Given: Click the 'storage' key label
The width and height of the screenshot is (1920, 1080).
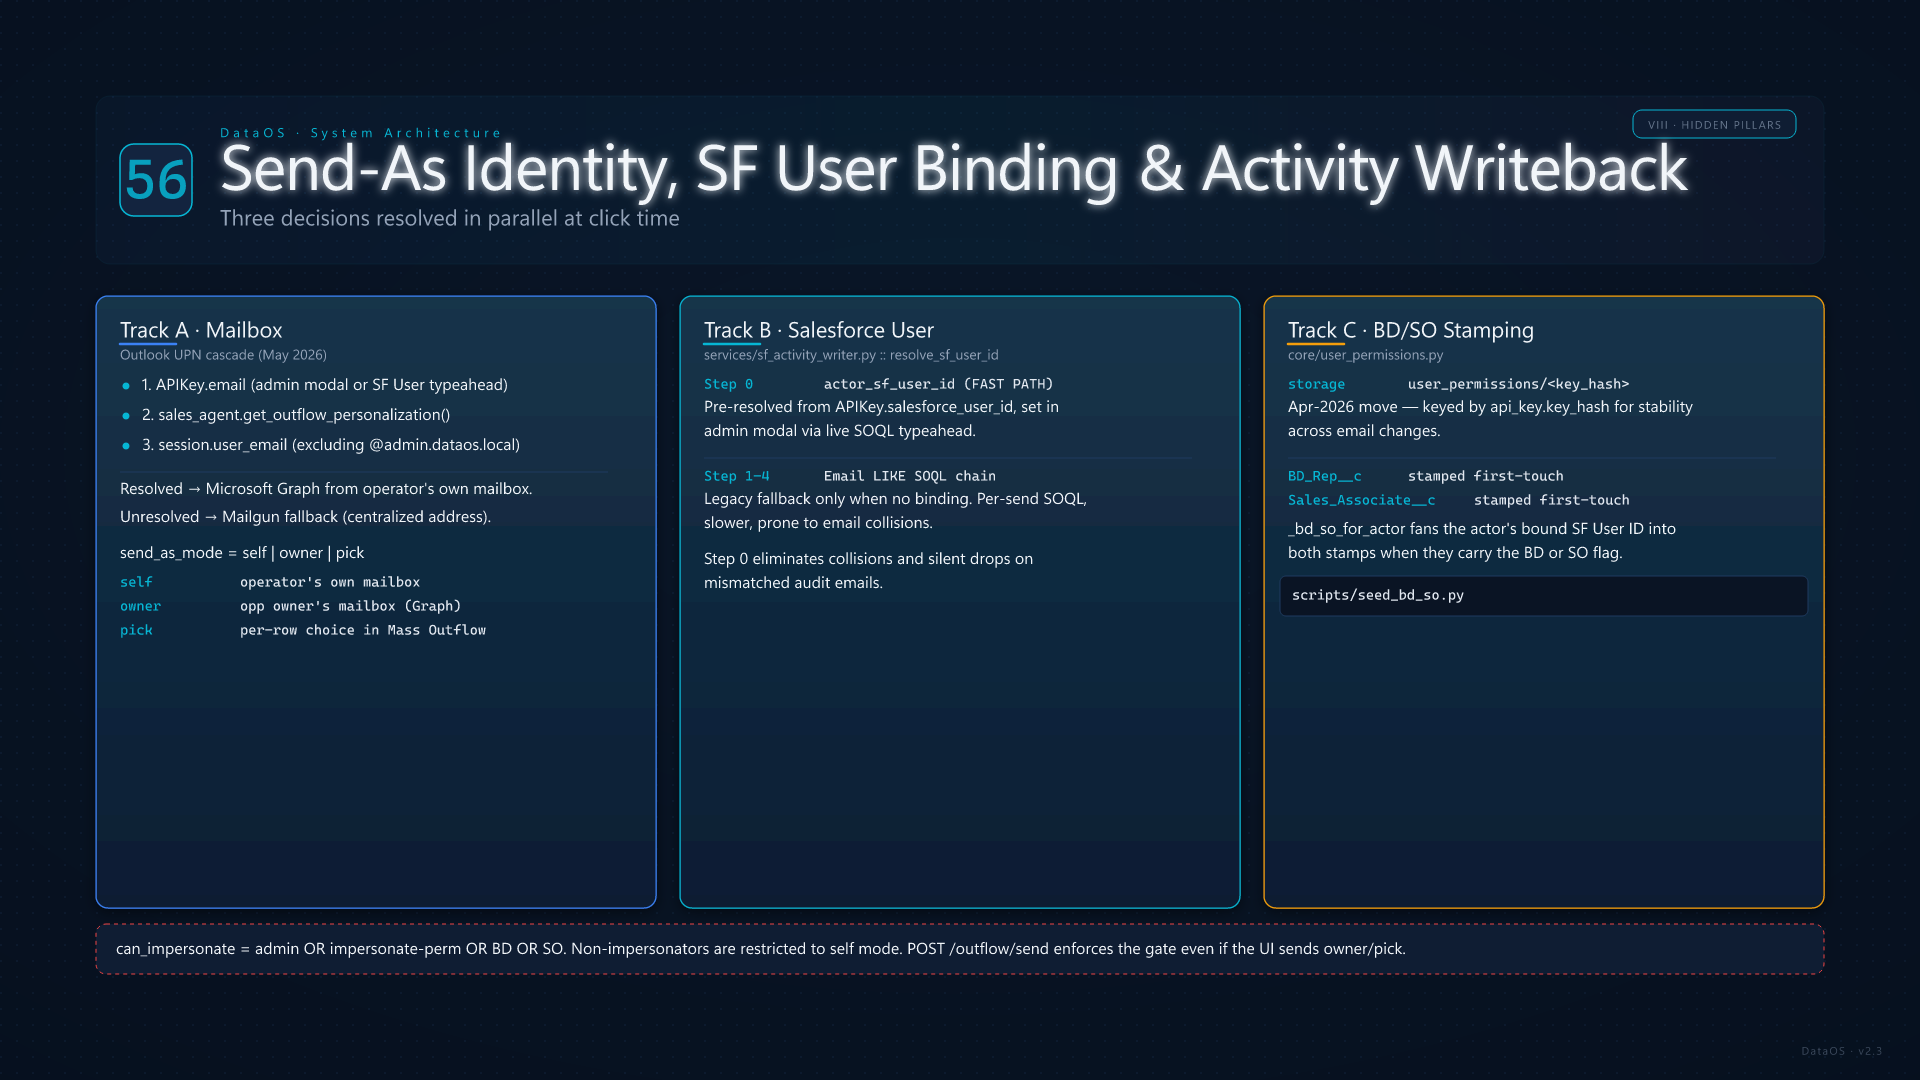Looking at the screenshot, I should click(x=1316, y=384).
